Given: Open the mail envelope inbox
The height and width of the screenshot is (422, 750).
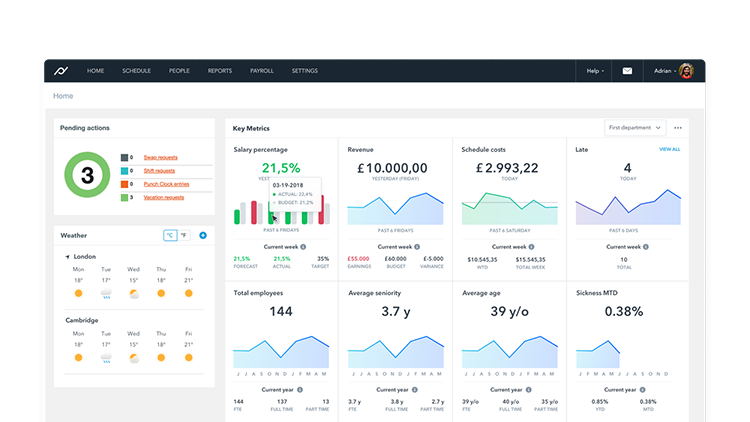Looking at the screenshot, I should pyautogui.click(x=627, y=71).
